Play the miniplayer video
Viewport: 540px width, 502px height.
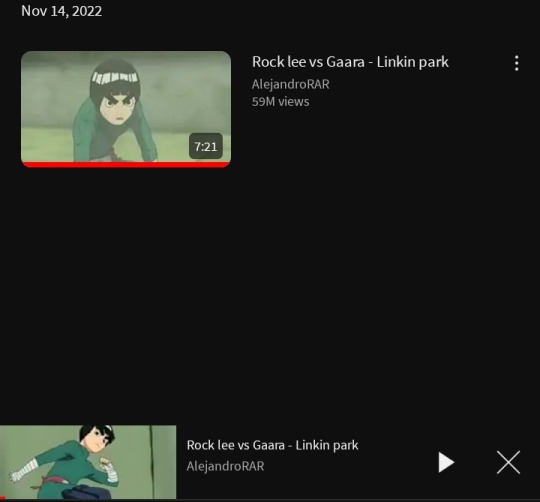pyautogui.click(x=446, y=462)
